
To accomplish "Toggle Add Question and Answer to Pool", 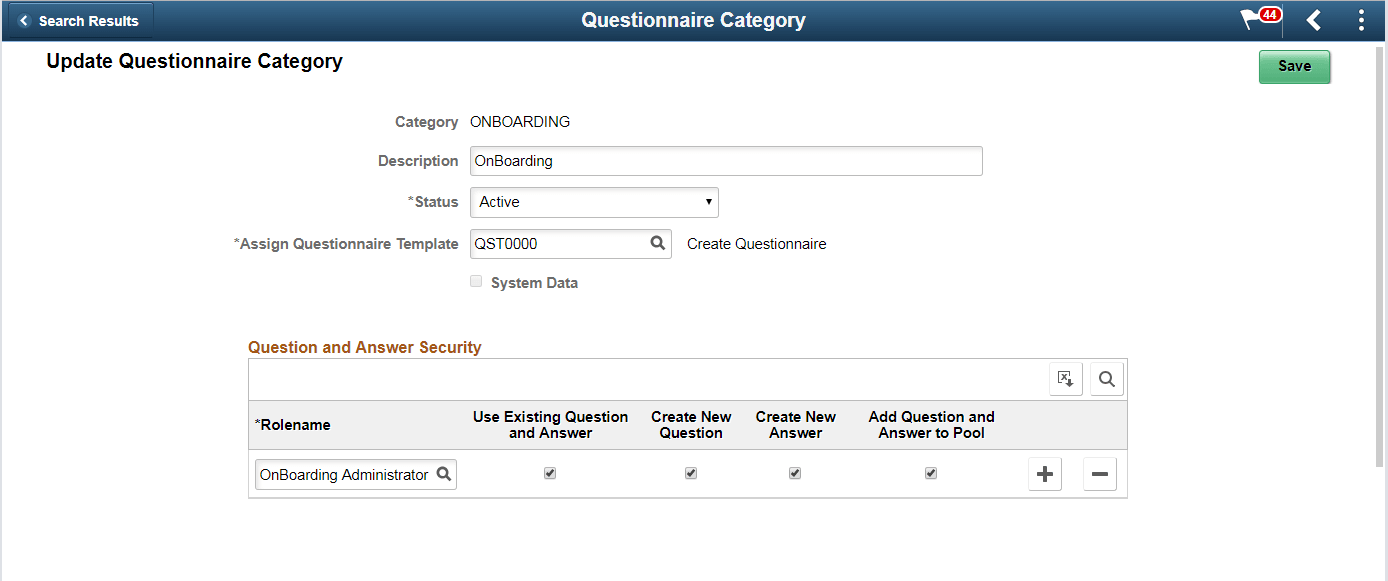I will click(x=931, y=472).
